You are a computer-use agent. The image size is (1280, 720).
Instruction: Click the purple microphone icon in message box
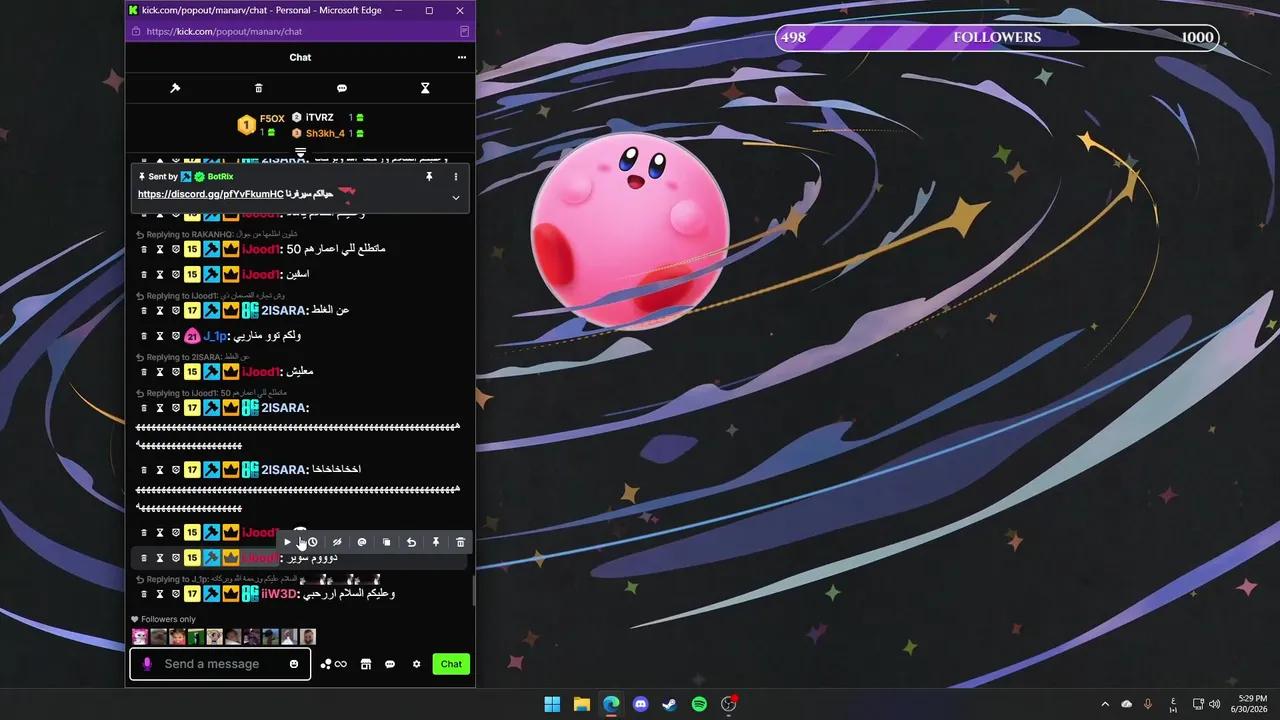pyautogui.click(x=147, y=664)
